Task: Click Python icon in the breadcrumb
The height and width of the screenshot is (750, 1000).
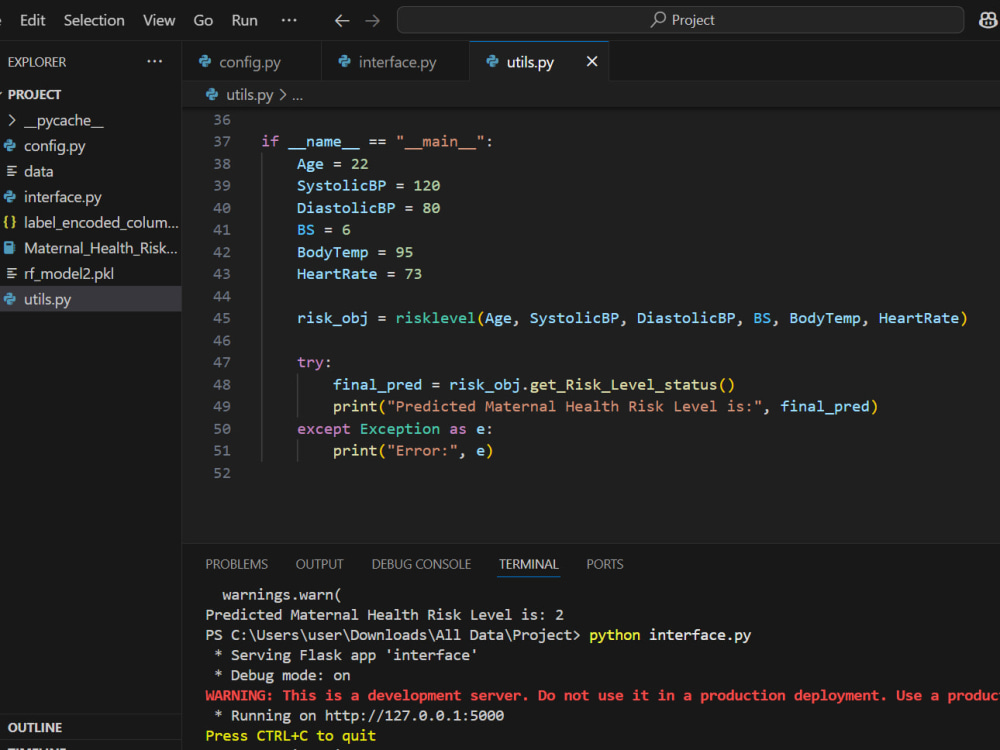Action: 212,95
